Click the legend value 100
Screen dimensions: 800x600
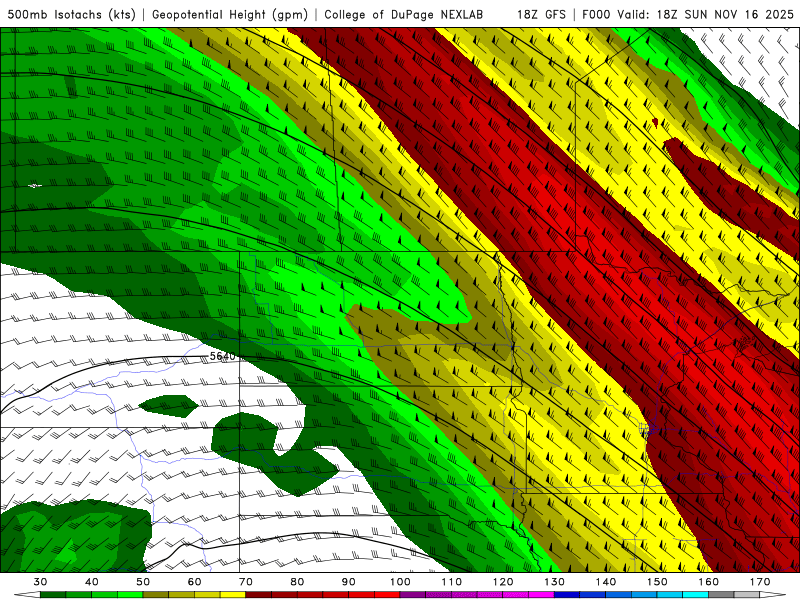(401, 582)
